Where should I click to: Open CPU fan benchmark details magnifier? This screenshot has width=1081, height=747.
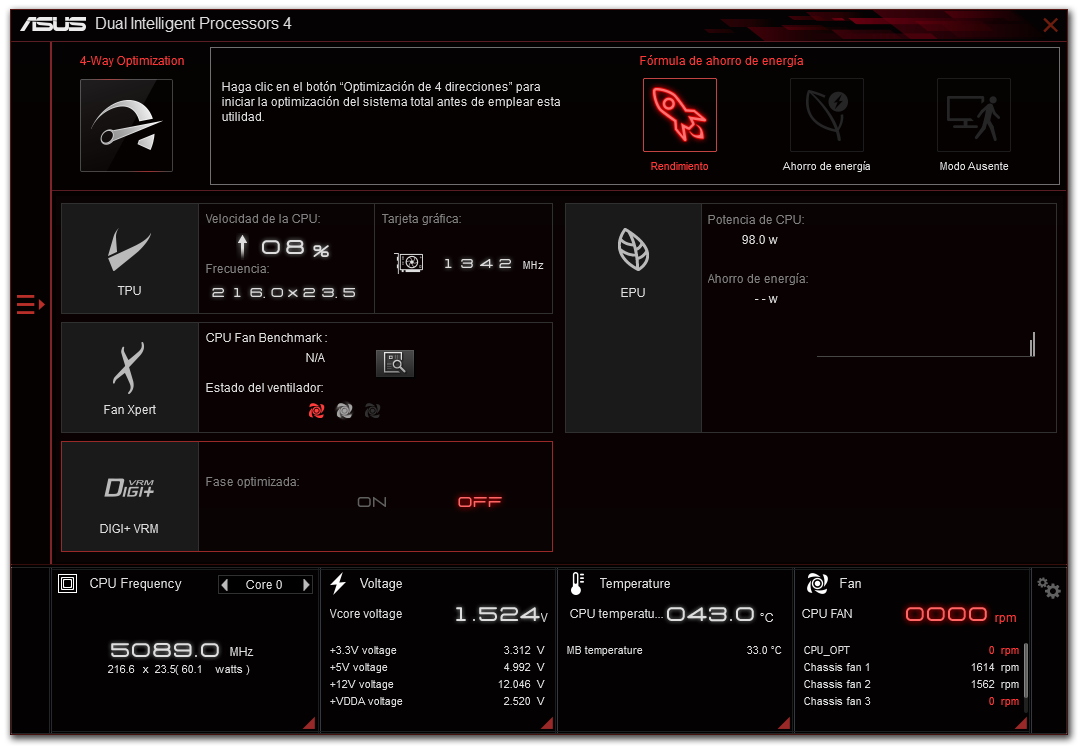pos(395,362)
